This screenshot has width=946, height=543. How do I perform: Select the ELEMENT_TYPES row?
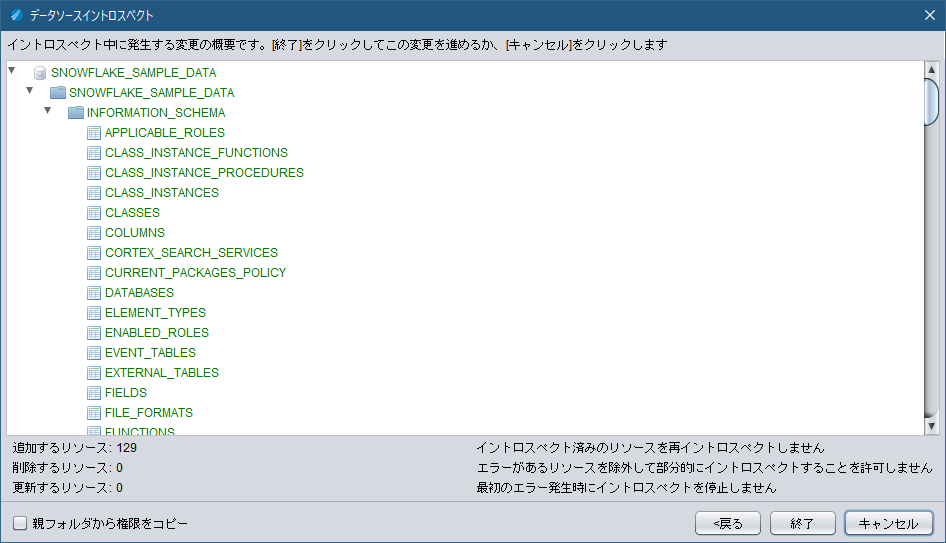point(155,313)
